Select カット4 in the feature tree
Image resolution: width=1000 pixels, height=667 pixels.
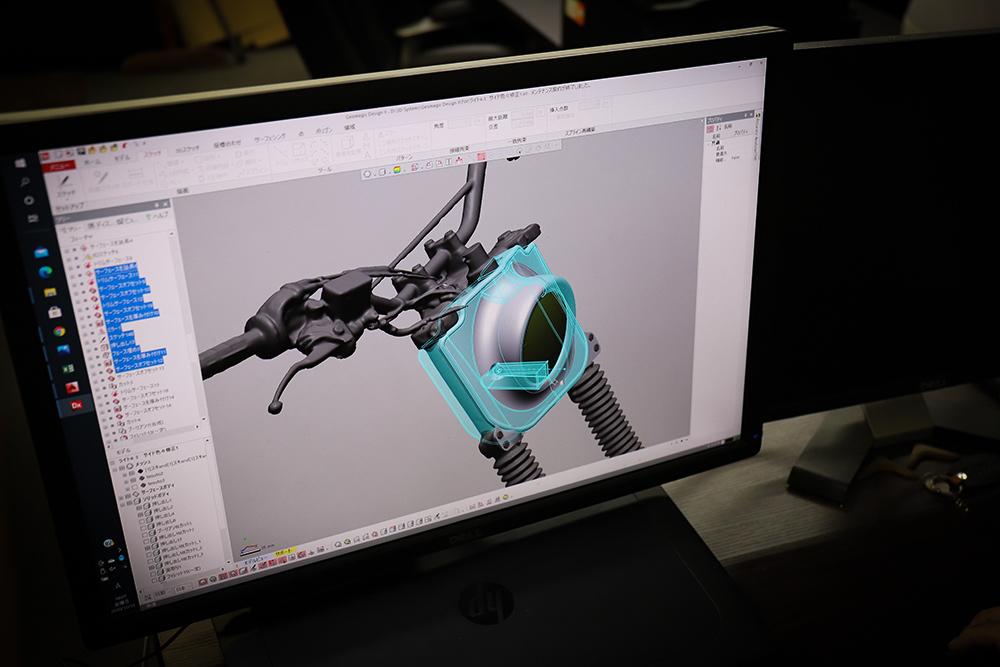134,423
